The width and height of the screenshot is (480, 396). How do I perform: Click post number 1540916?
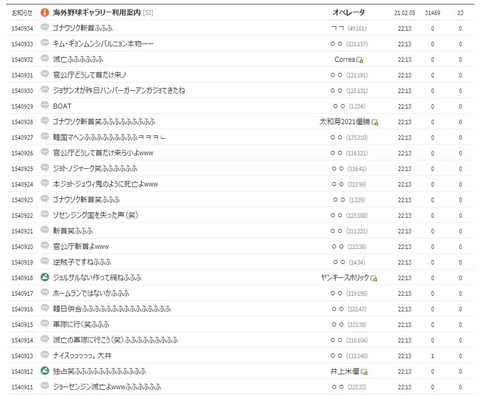pyautogui.click(x=22, y=309)
